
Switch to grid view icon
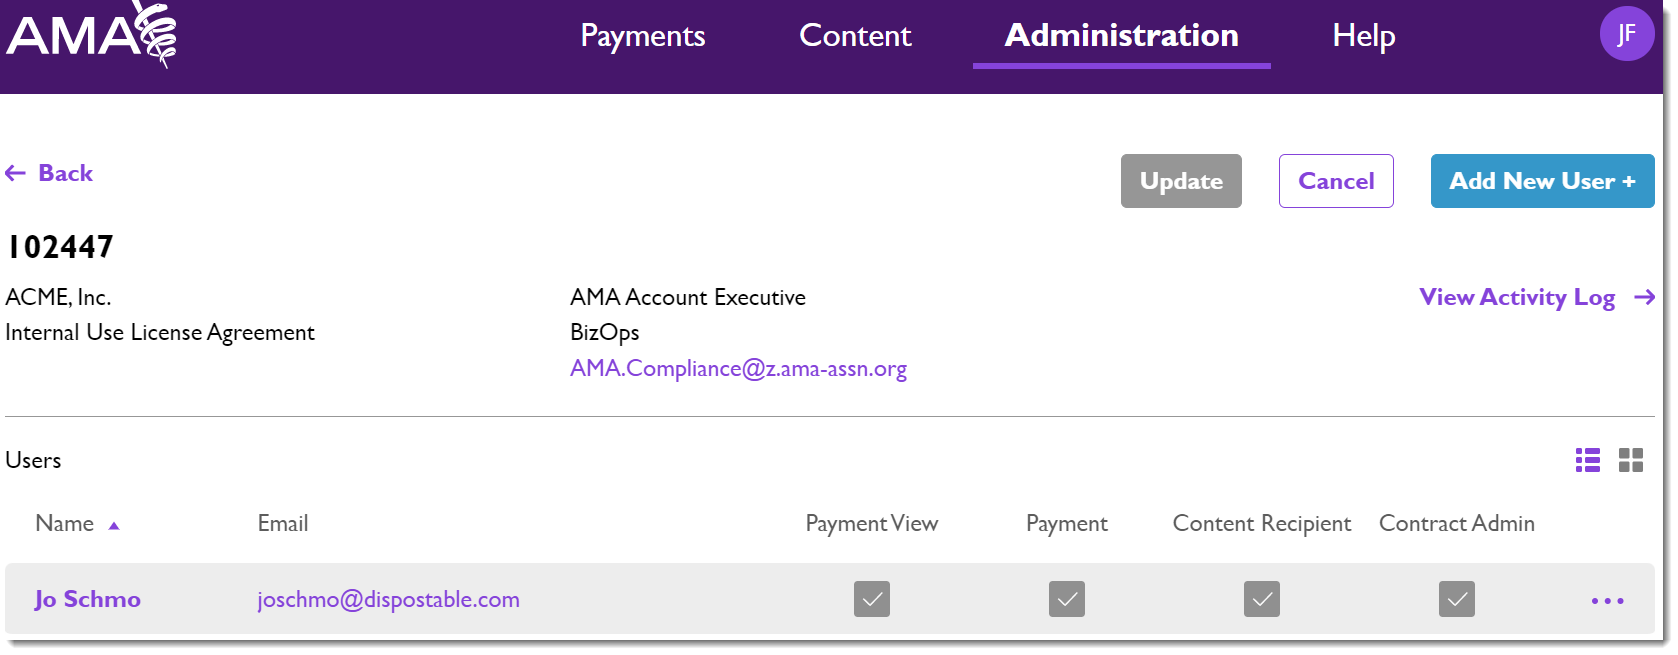coord(1630,460)
